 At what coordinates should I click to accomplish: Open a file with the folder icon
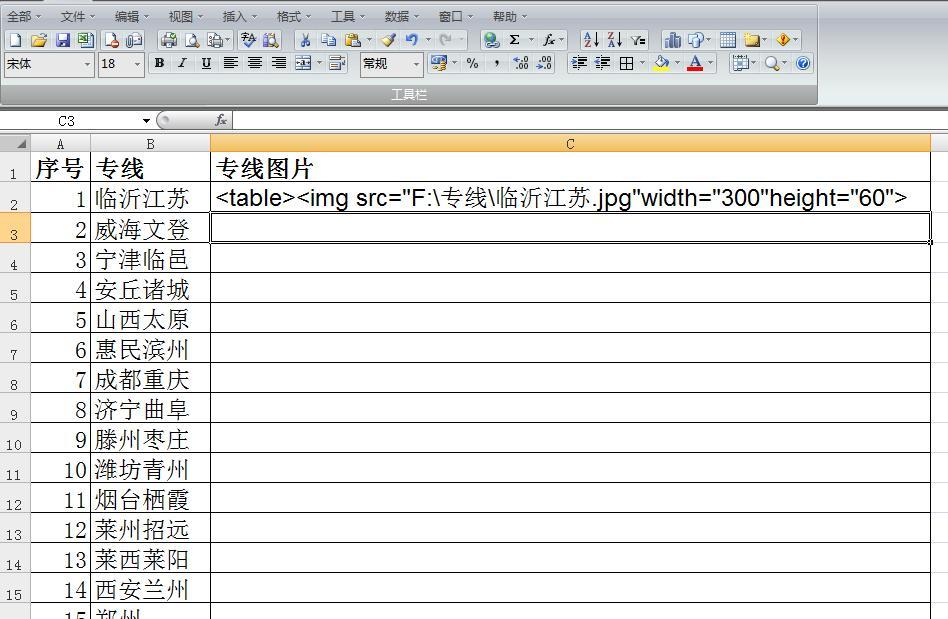pos(39,40)
